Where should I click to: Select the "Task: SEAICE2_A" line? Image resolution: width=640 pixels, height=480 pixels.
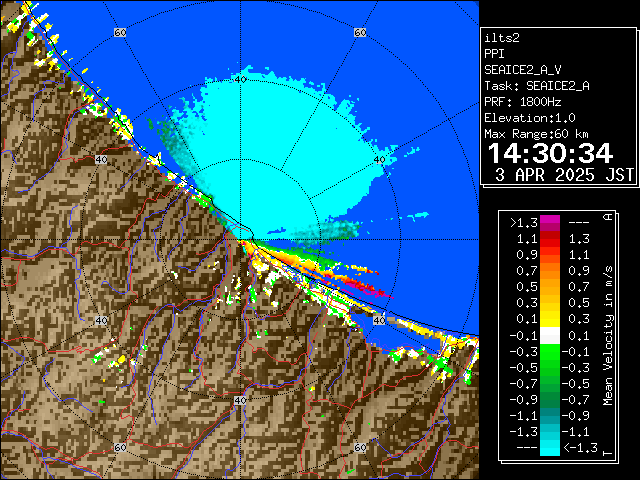click(537, 86)
